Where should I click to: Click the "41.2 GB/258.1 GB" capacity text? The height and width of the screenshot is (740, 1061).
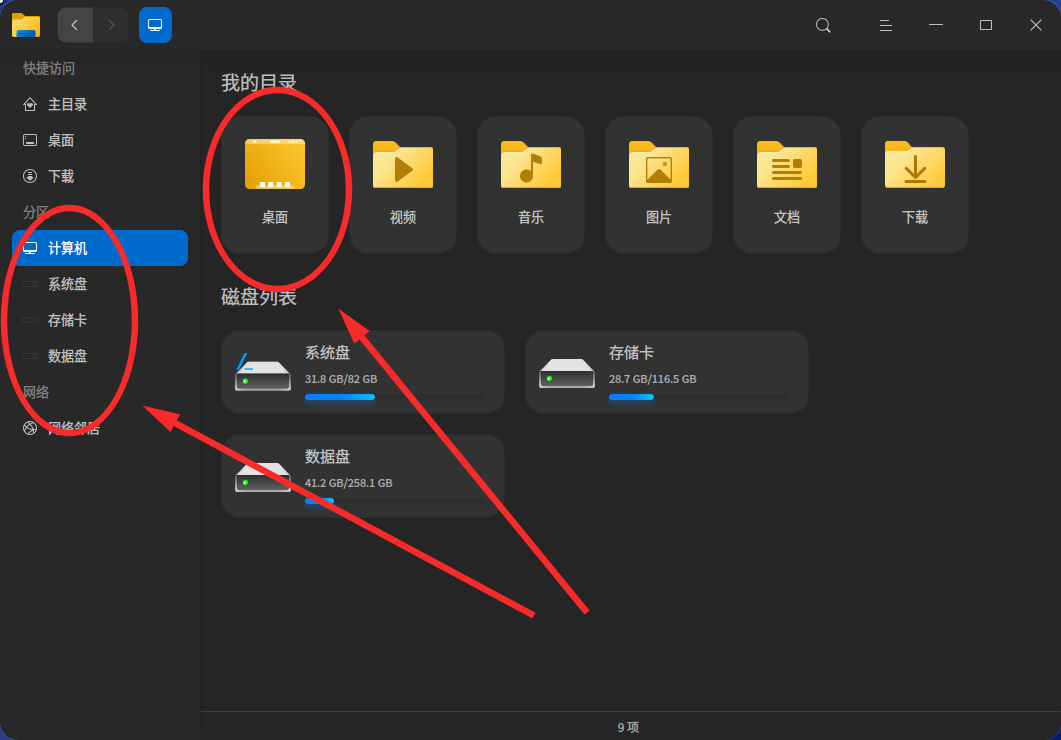click(348, 483)
